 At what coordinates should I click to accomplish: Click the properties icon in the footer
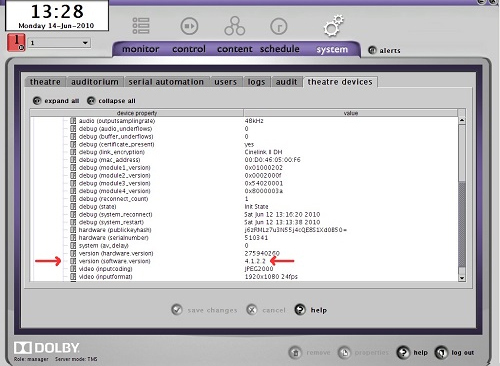[344, 352]
